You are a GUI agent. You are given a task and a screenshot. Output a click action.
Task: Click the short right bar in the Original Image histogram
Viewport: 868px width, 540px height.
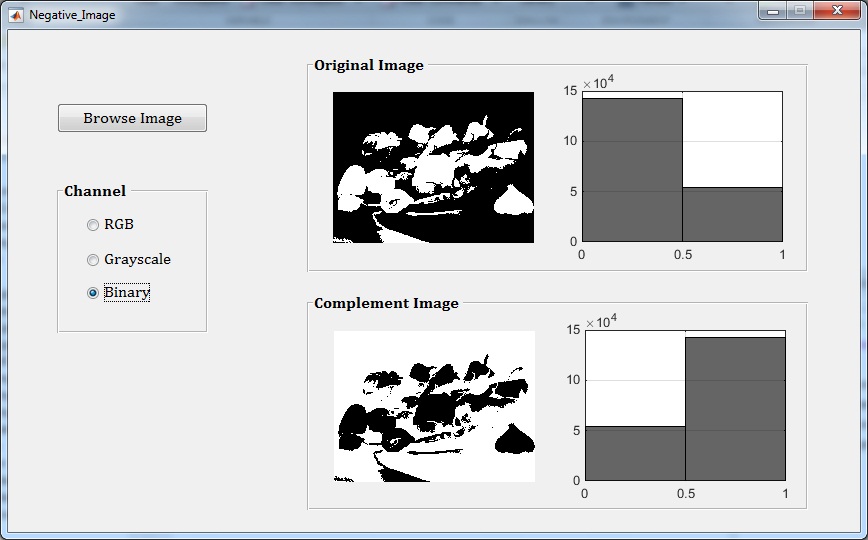(x=732, y=214)
